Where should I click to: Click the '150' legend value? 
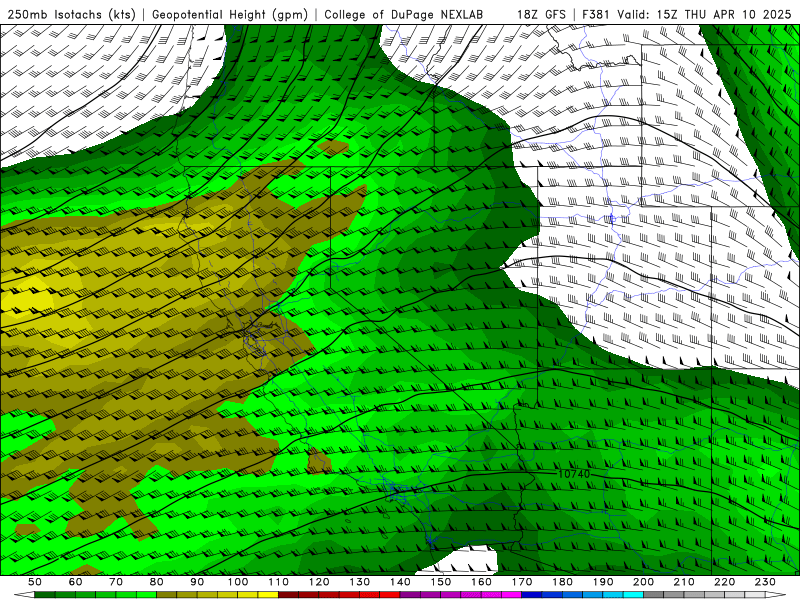(441, 582)
